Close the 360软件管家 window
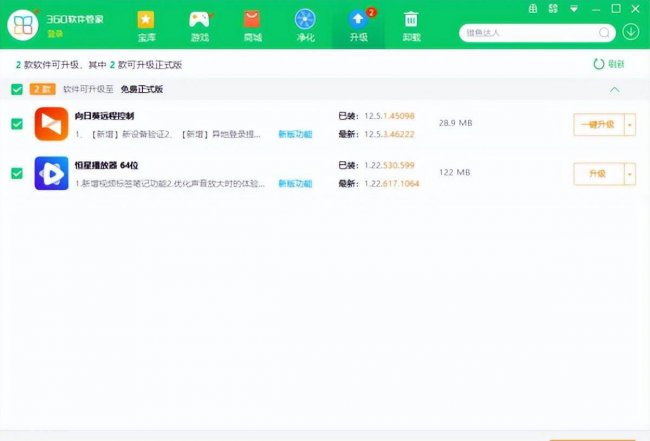650x441 pixels. pyautogui.click(x=635, y=8)
